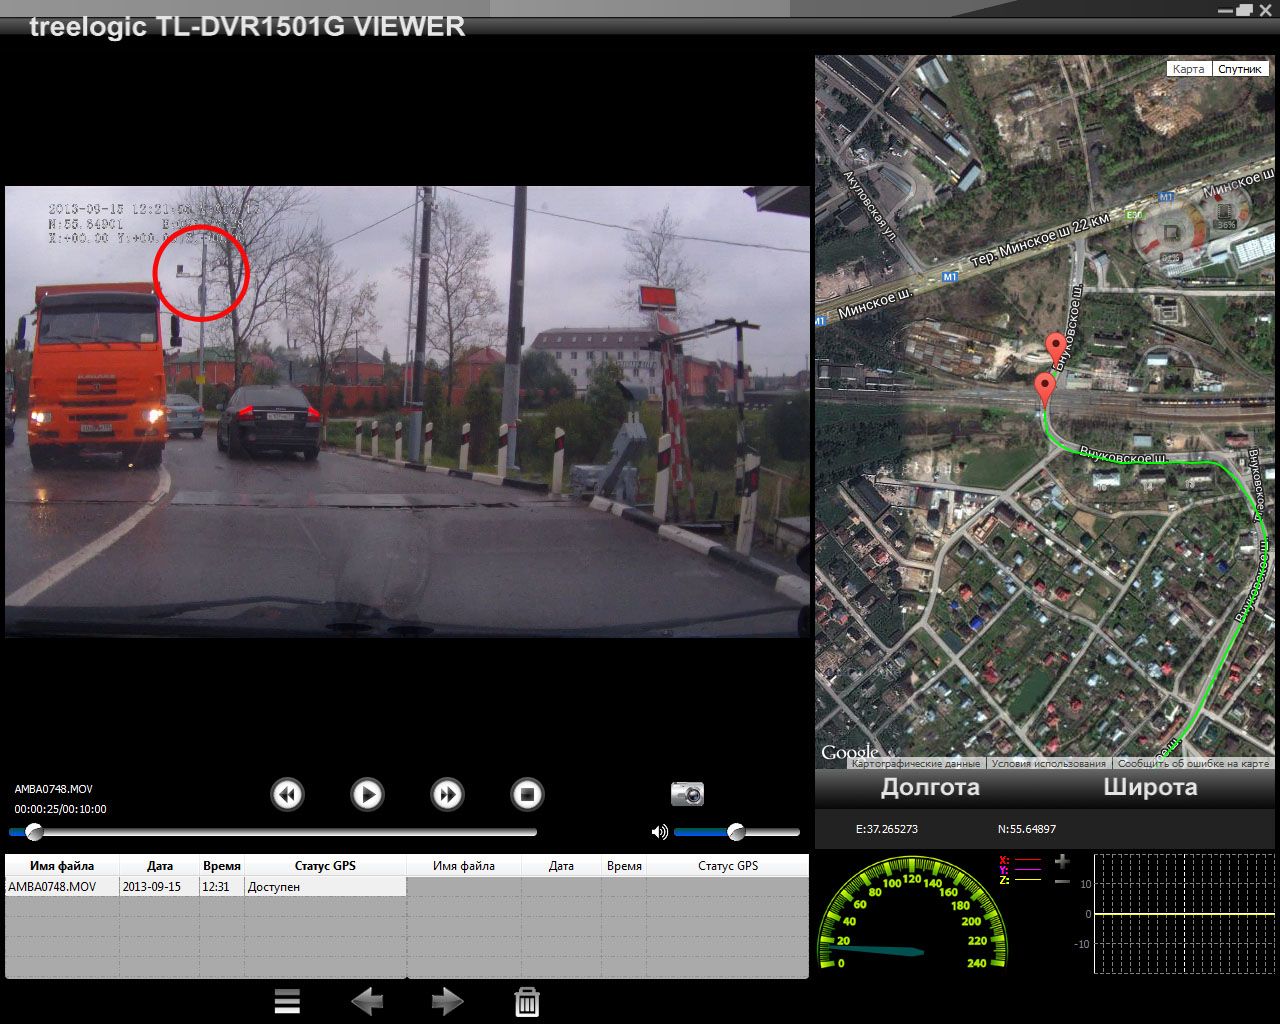The width and height of the screenshot is (1280, 1024).
Task: Click the upper red map pin
Action: click(1056, 351)
